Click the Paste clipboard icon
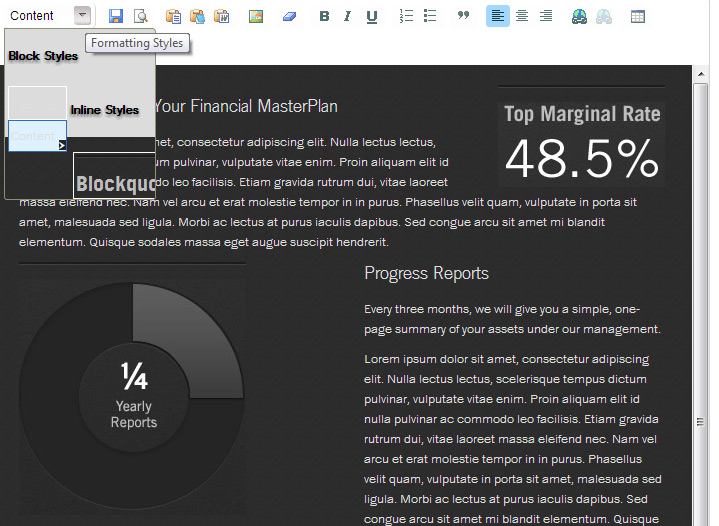The height and width of the screenshot is (526, 719). tap(173, 16)
